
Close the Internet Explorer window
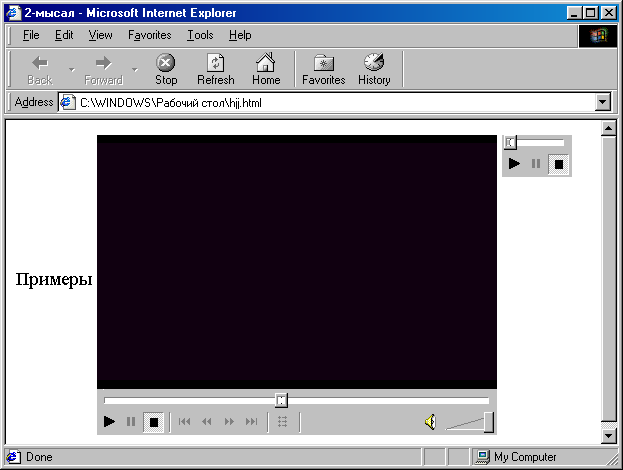click(x=609, y=13)
